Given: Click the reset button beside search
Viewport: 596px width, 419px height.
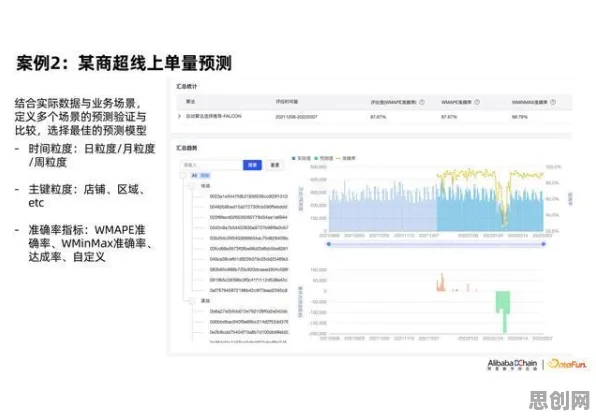Looking at the screenshot, I should coord(274,165).
